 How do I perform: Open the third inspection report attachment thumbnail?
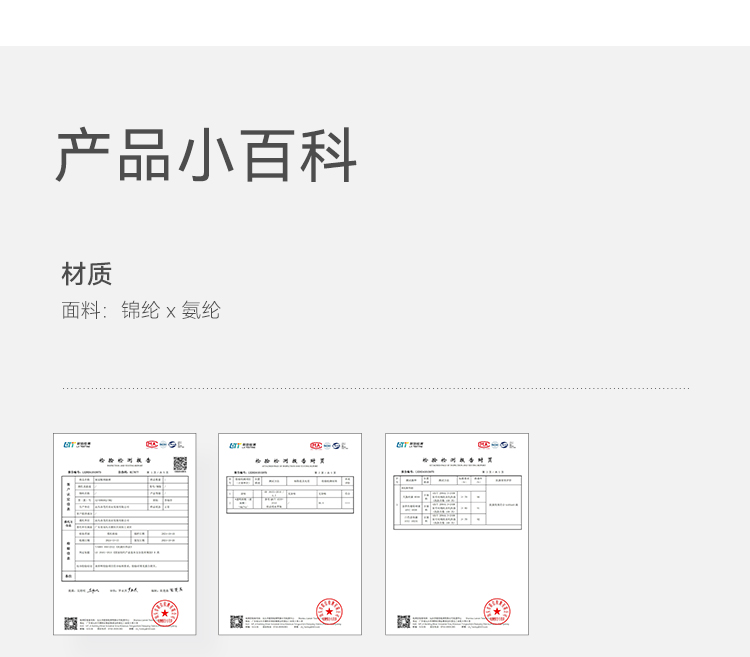pyautogui.click(x=457, y=534)
